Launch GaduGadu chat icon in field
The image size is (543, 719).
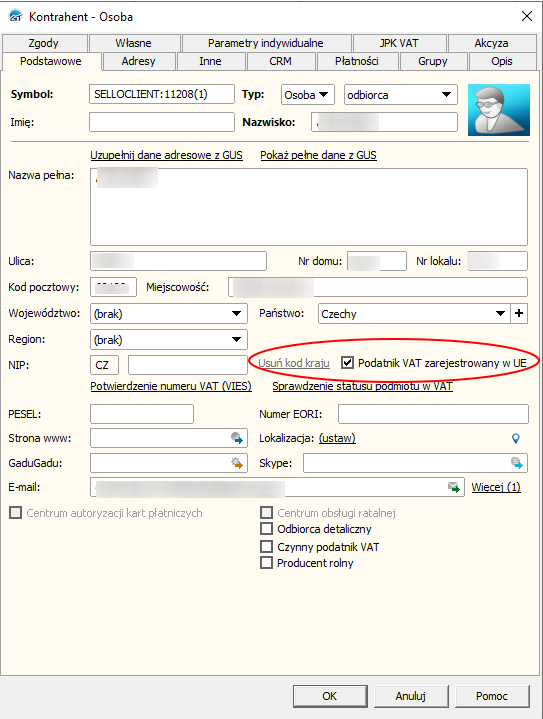[237, 463]
